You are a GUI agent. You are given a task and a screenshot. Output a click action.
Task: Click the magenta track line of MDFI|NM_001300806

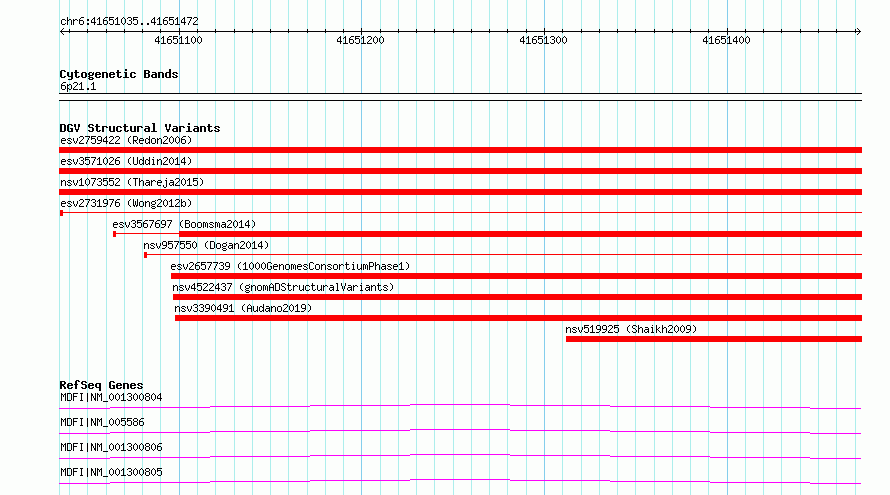460,455
